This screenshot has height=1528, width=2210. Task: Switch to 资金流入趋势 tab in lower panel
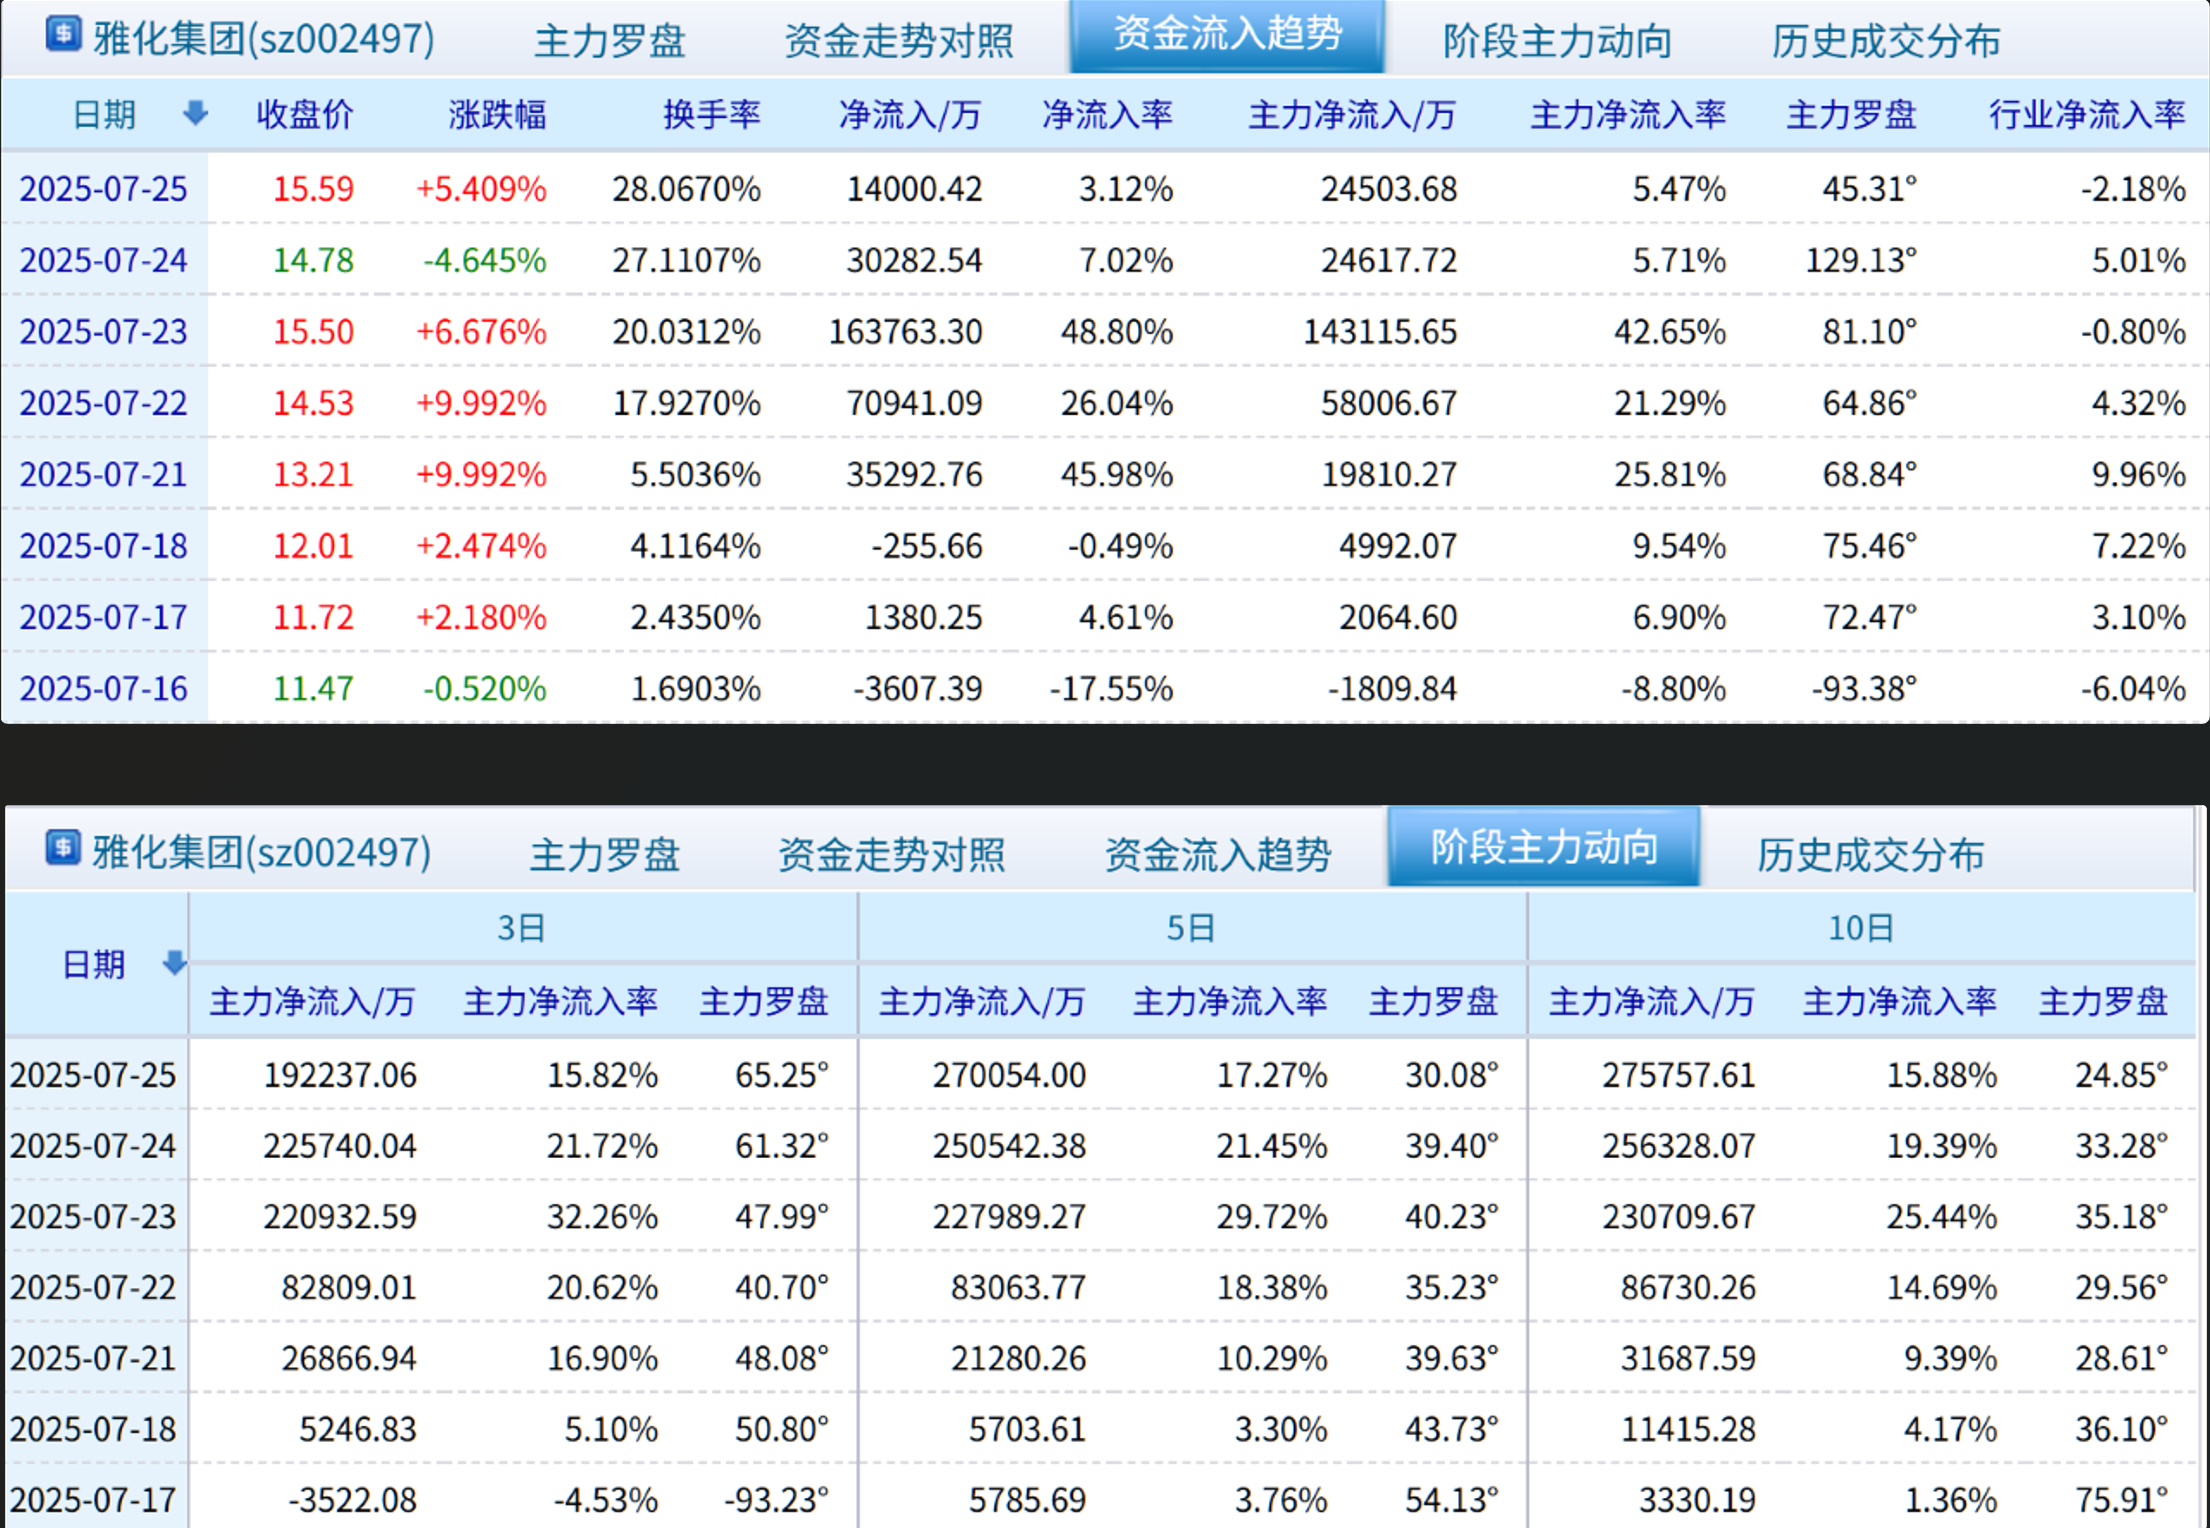tap(1218, 855)
